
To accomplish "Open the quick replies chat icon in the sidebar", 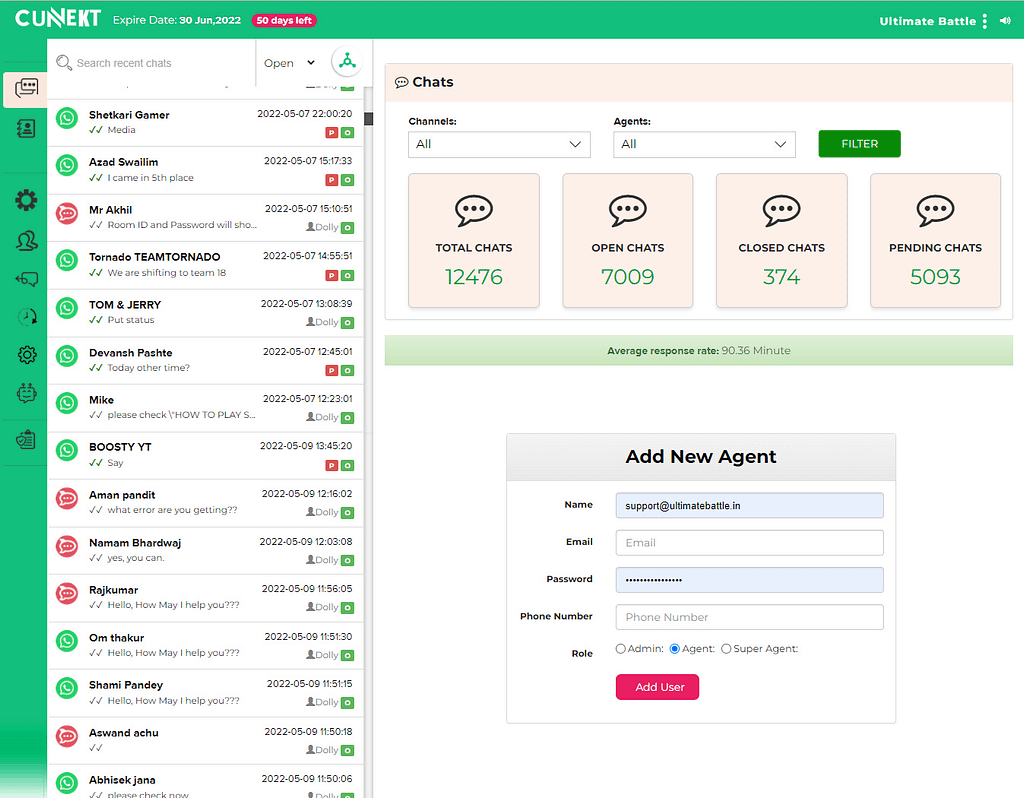I will pos(27,278).
